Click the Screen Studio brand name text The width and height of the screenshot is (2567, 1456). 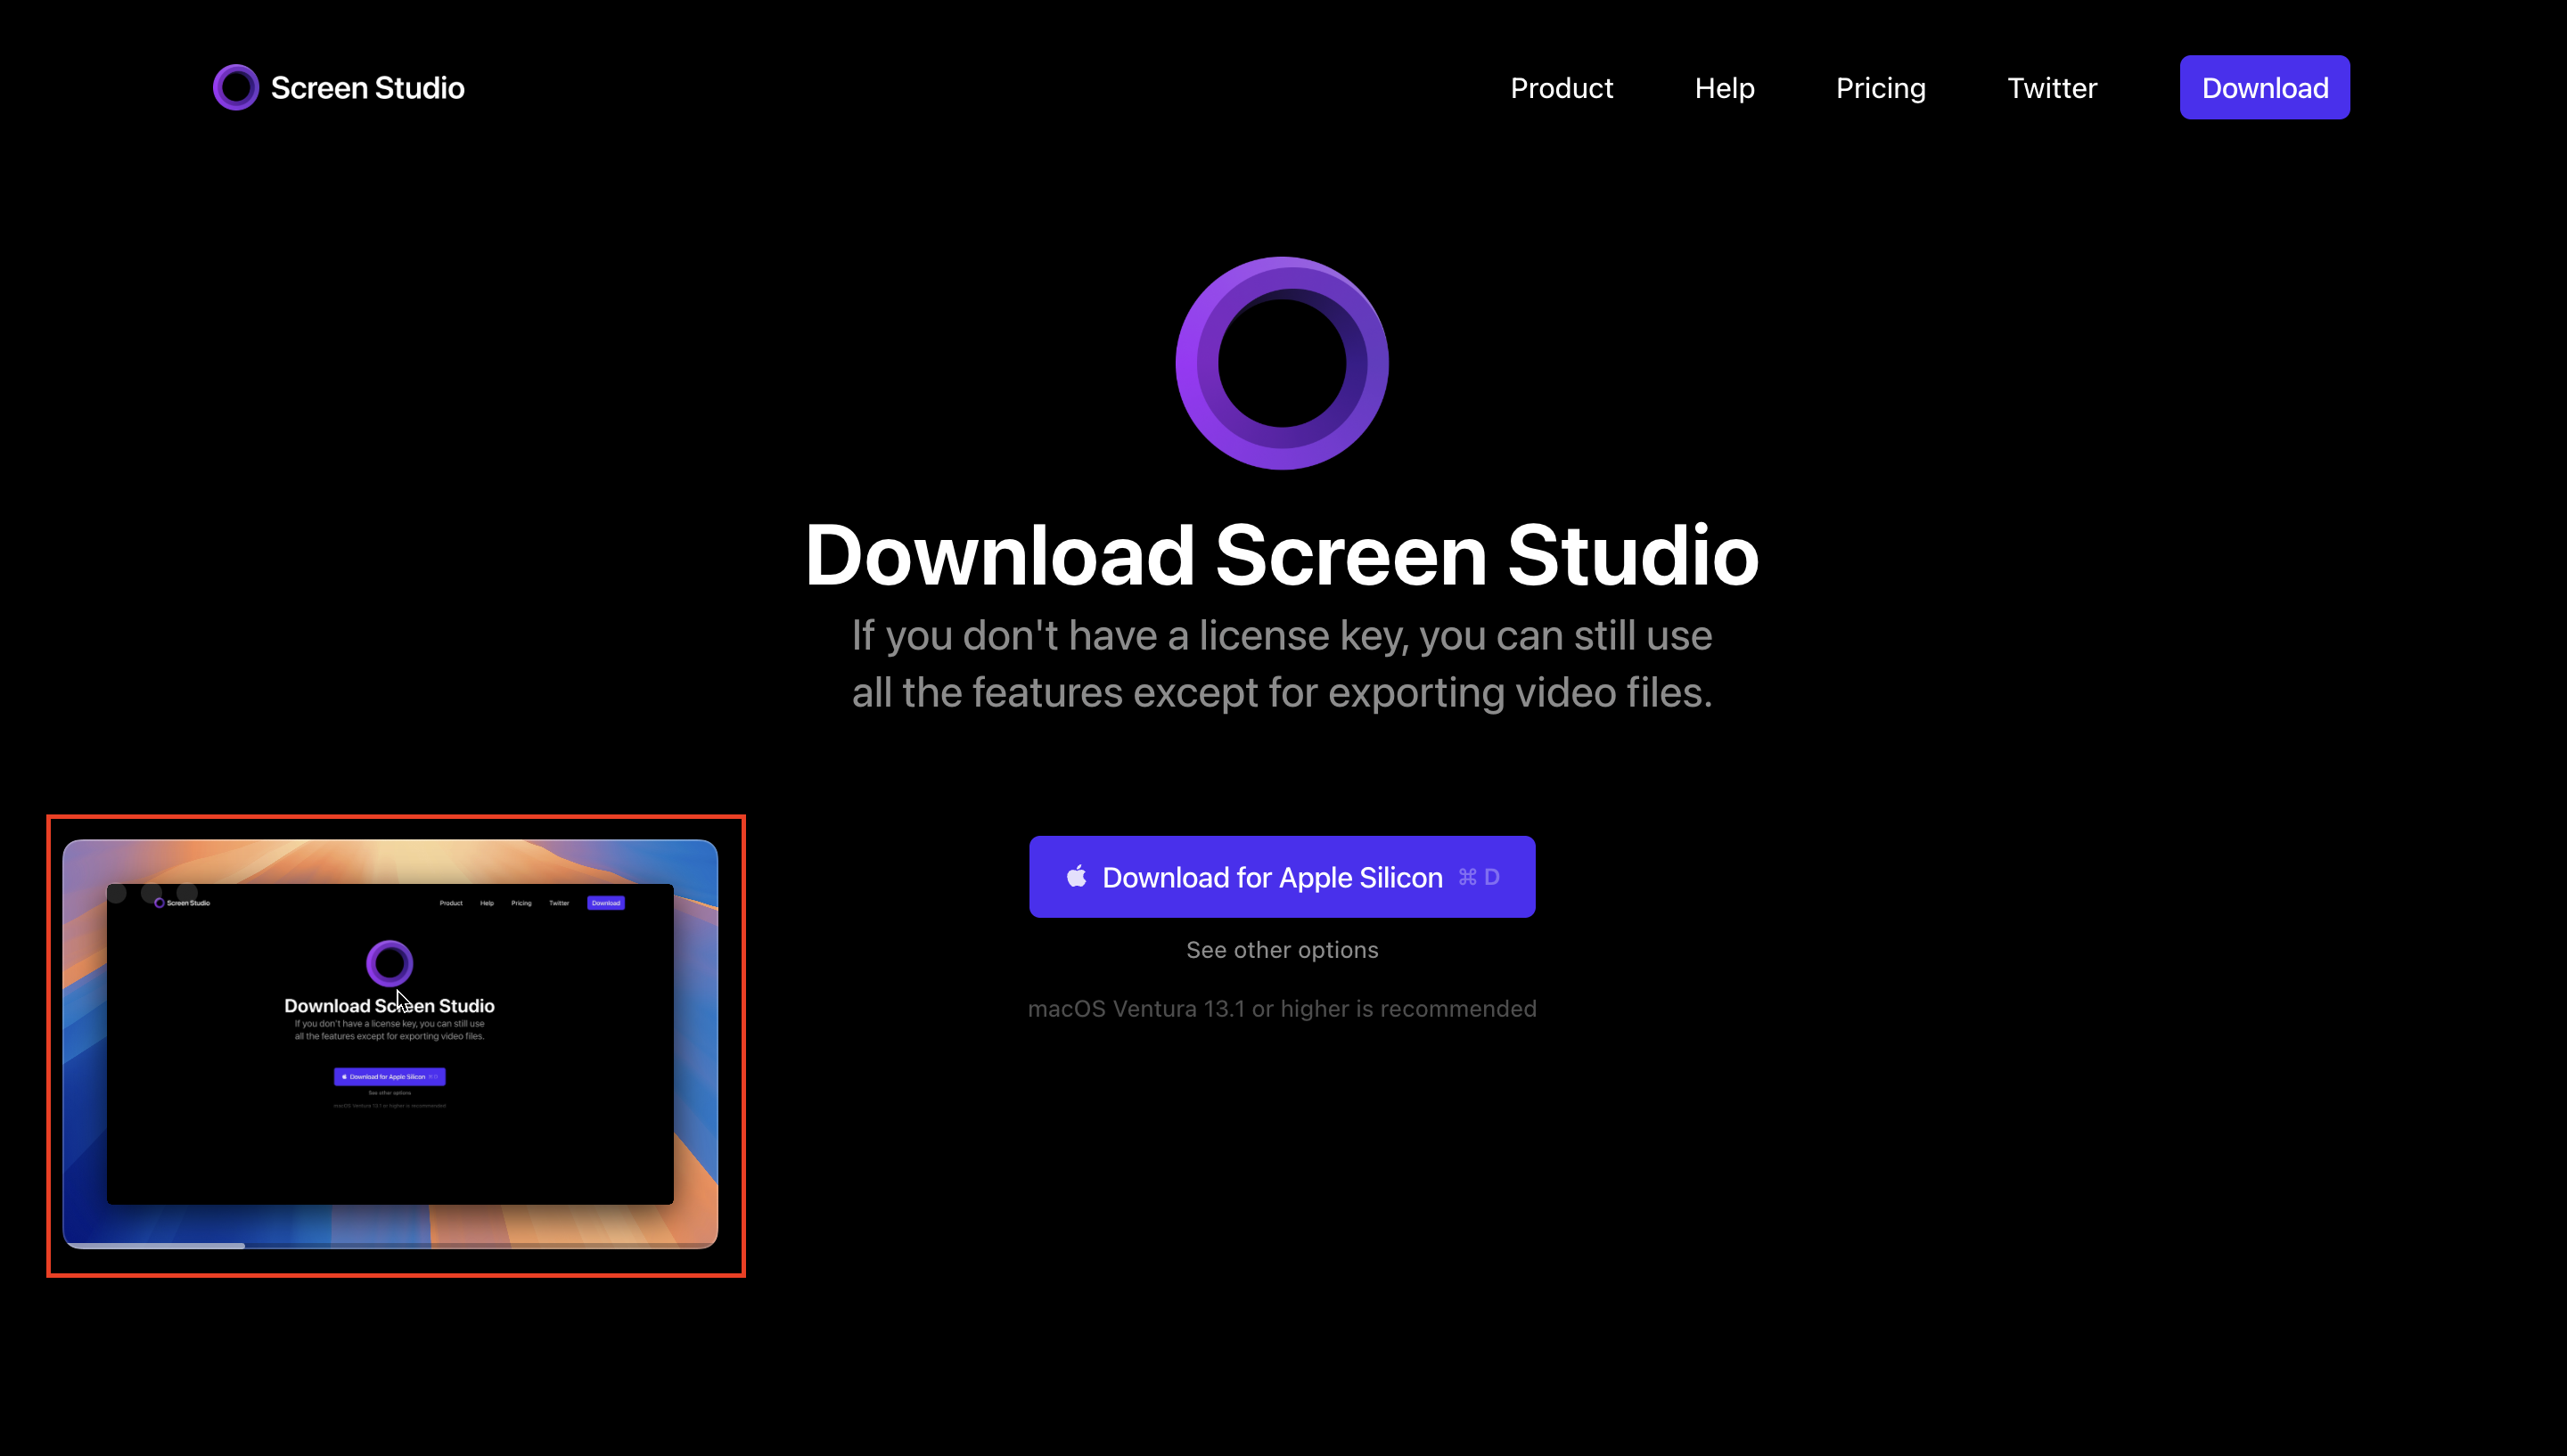tap(367, 88)
